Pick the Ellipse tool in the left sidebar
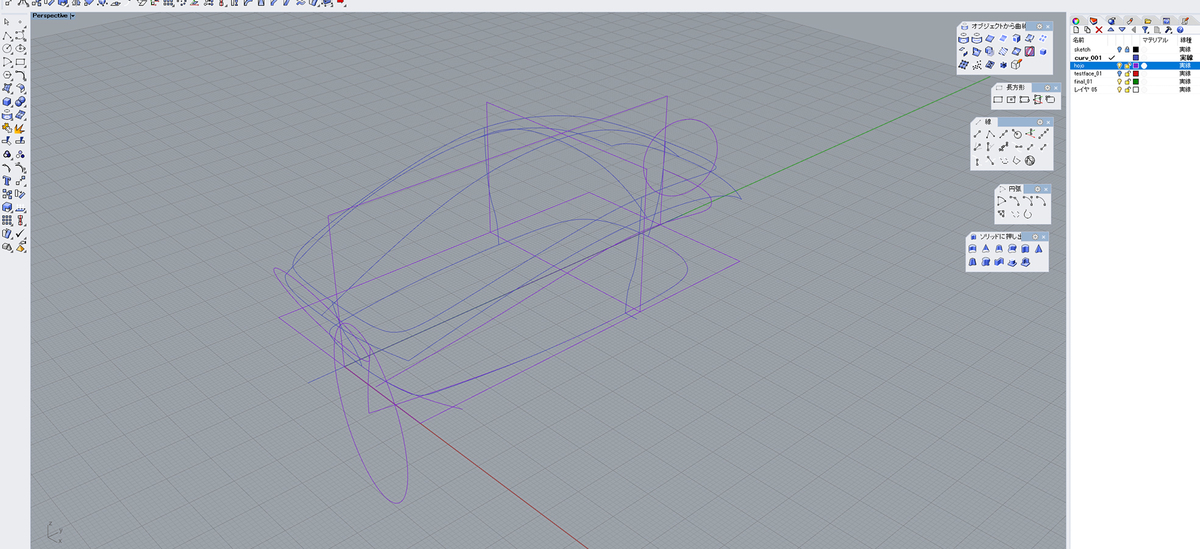The height and width of the screenshot is (549, 1200). pos(20,48)
